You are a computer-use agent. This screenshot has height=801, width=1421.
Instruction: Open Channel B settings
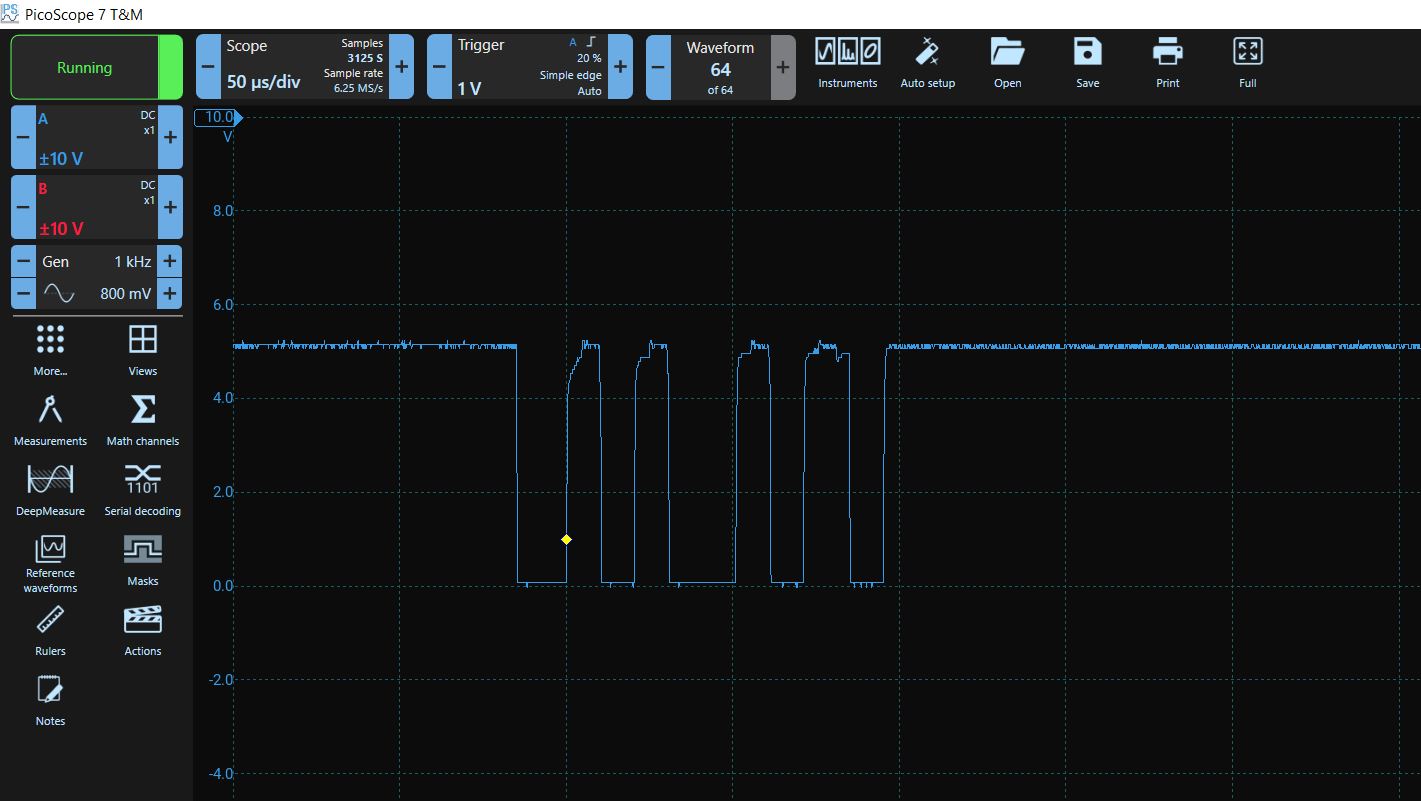[x=96, y=207]
